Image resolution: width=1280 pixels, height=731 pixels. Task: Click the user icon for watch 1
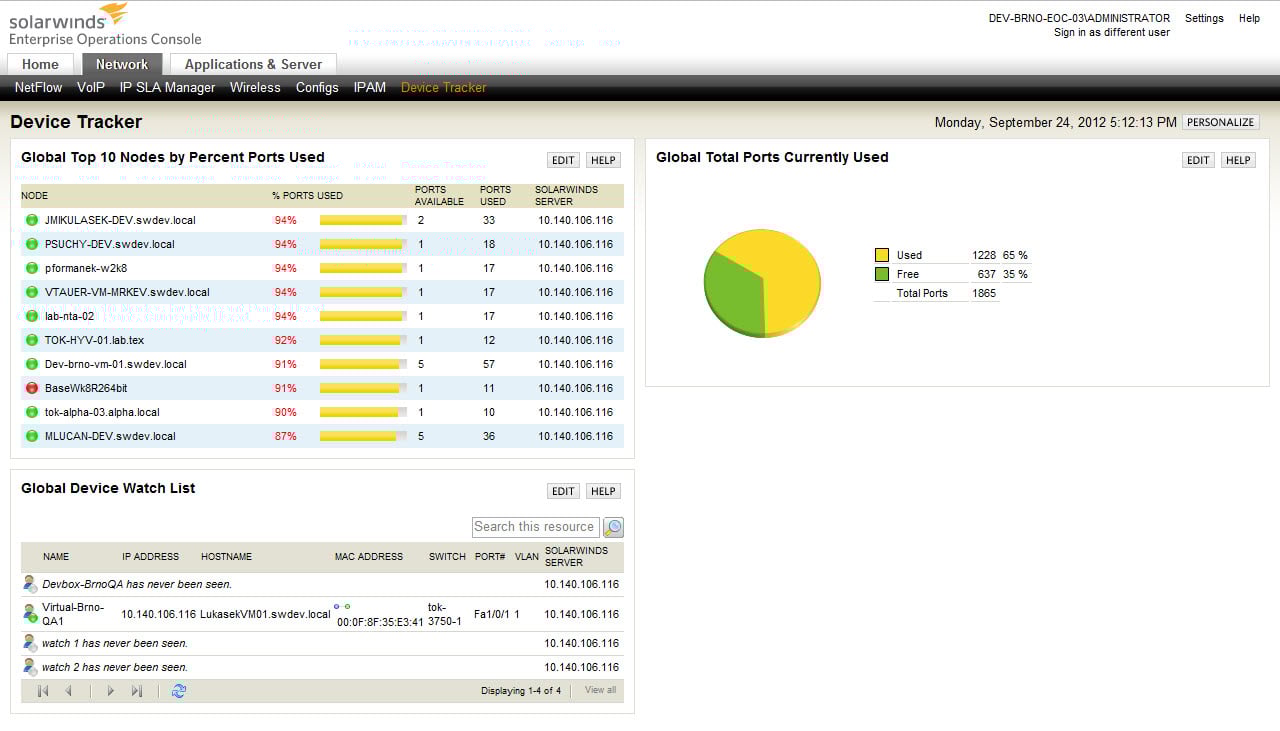(x=31, y=643)
